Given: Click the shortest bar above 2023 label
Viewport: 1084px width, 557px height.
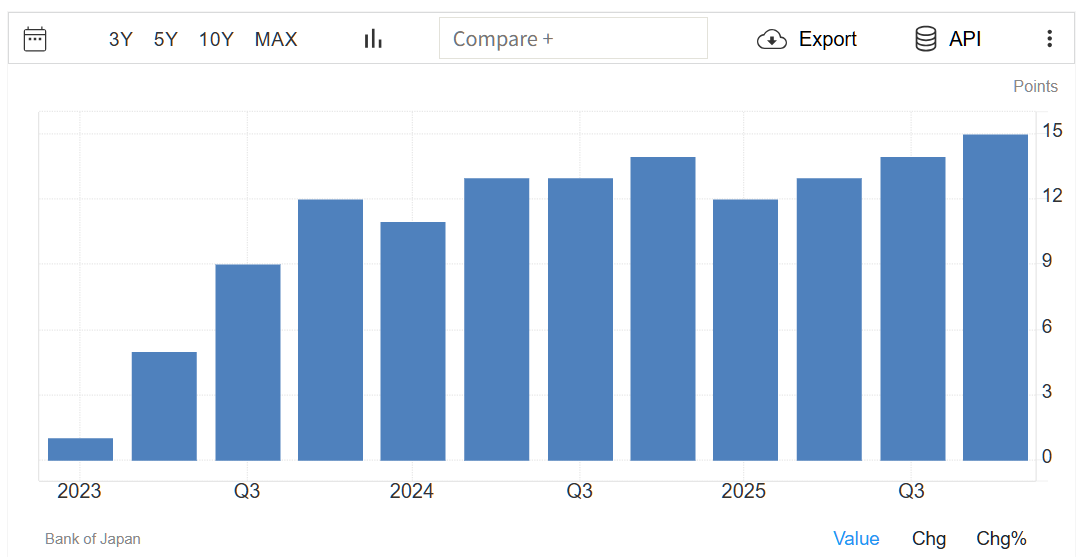Looking at the screenshot, I should [x=81, y=450].
